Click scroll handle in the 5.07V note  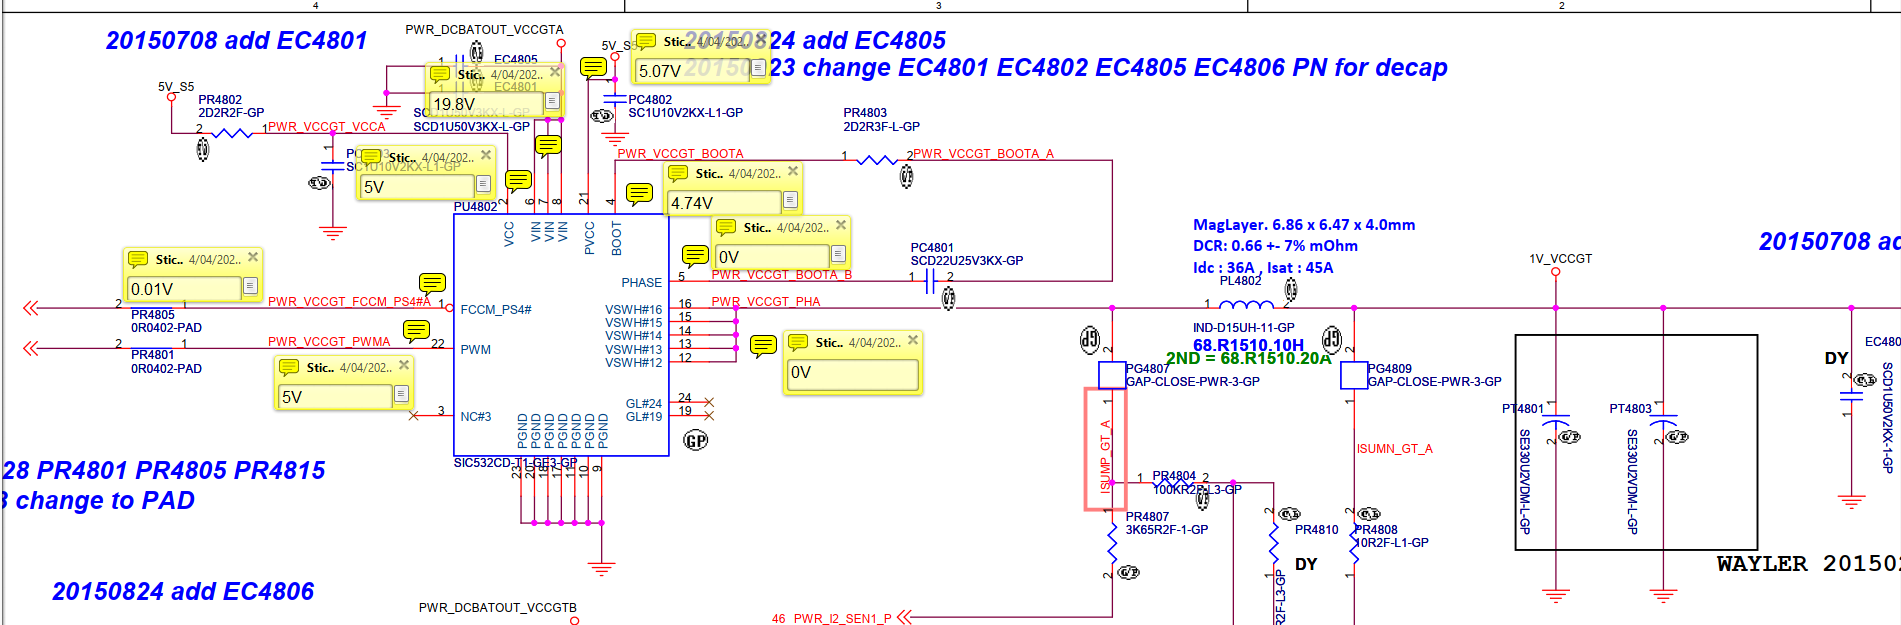point(759,68)
